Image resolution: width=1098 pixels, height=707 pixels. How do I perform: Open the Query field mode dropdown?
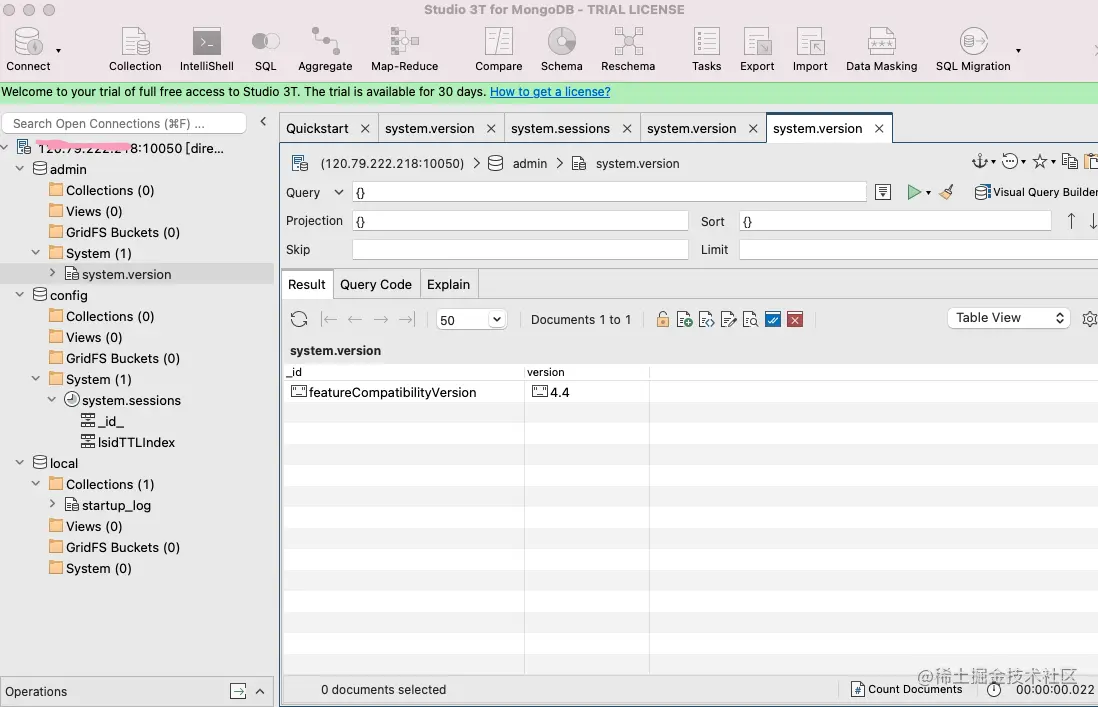pos(339,192)
